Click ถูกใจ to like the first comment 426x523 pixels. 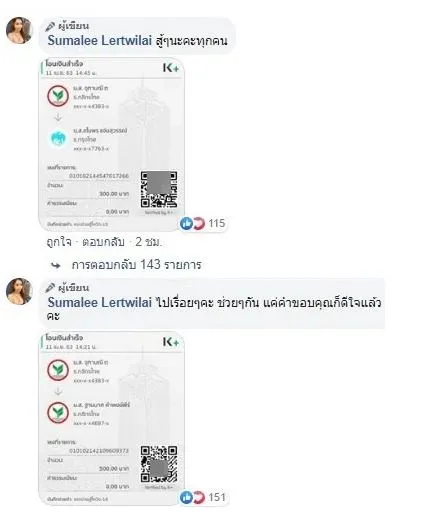(59, 242)
